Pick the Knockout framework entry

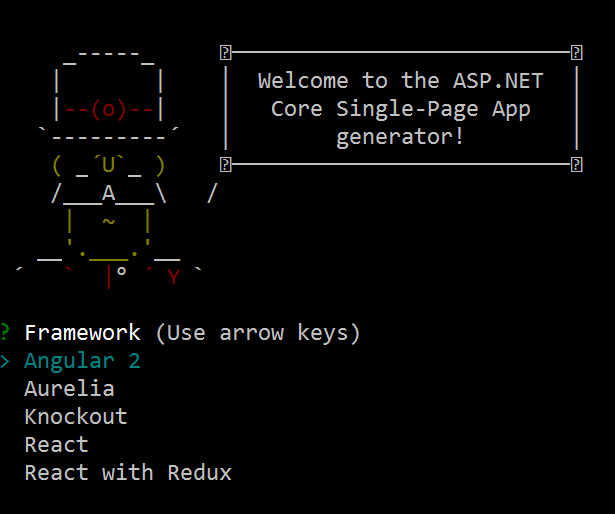[76, 417]
